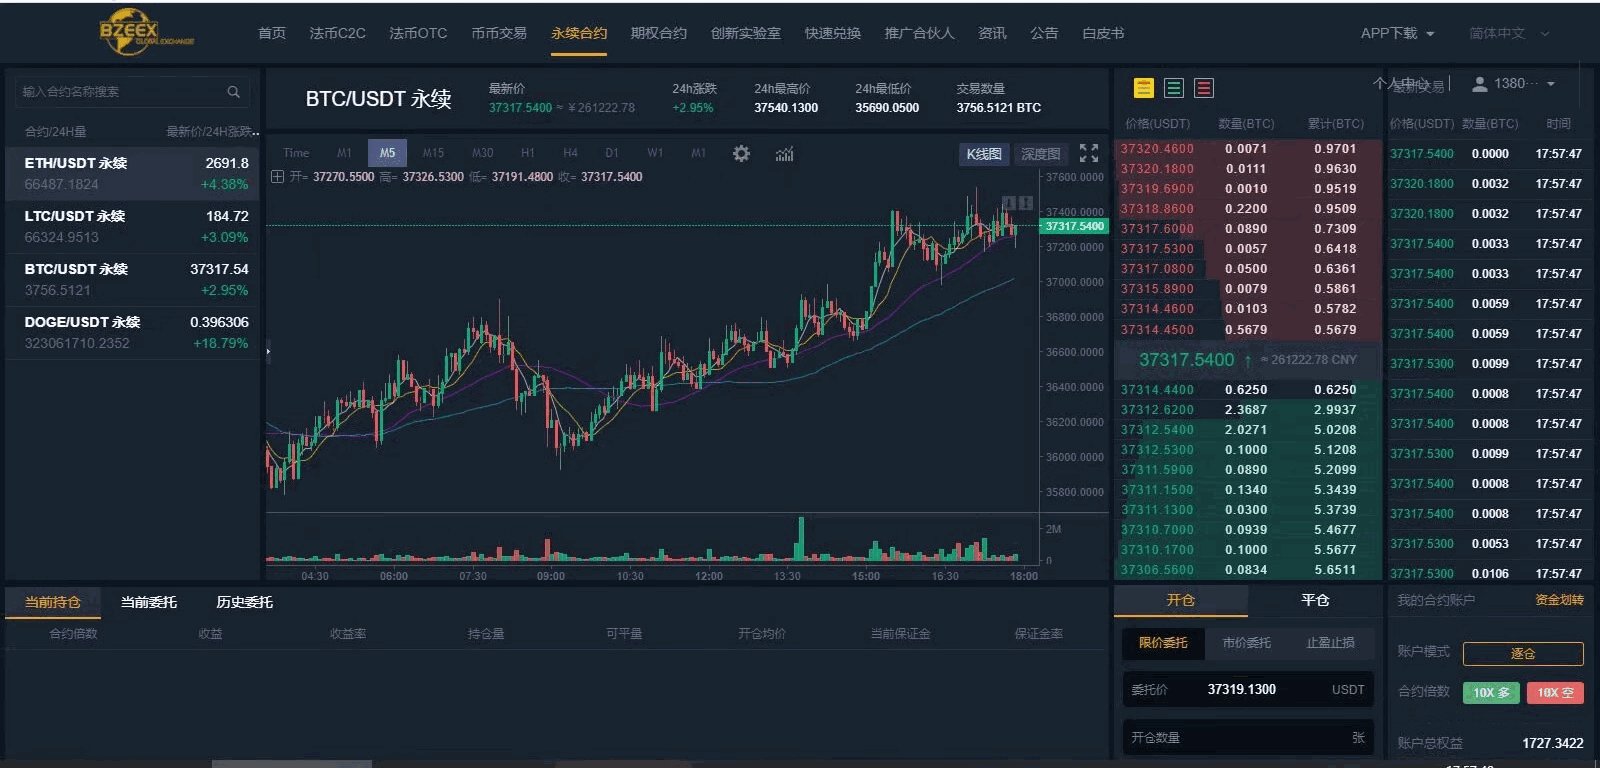Select the 10X 多 long leverage
Screen dimensions: 1600x768
click(1491, 692)
